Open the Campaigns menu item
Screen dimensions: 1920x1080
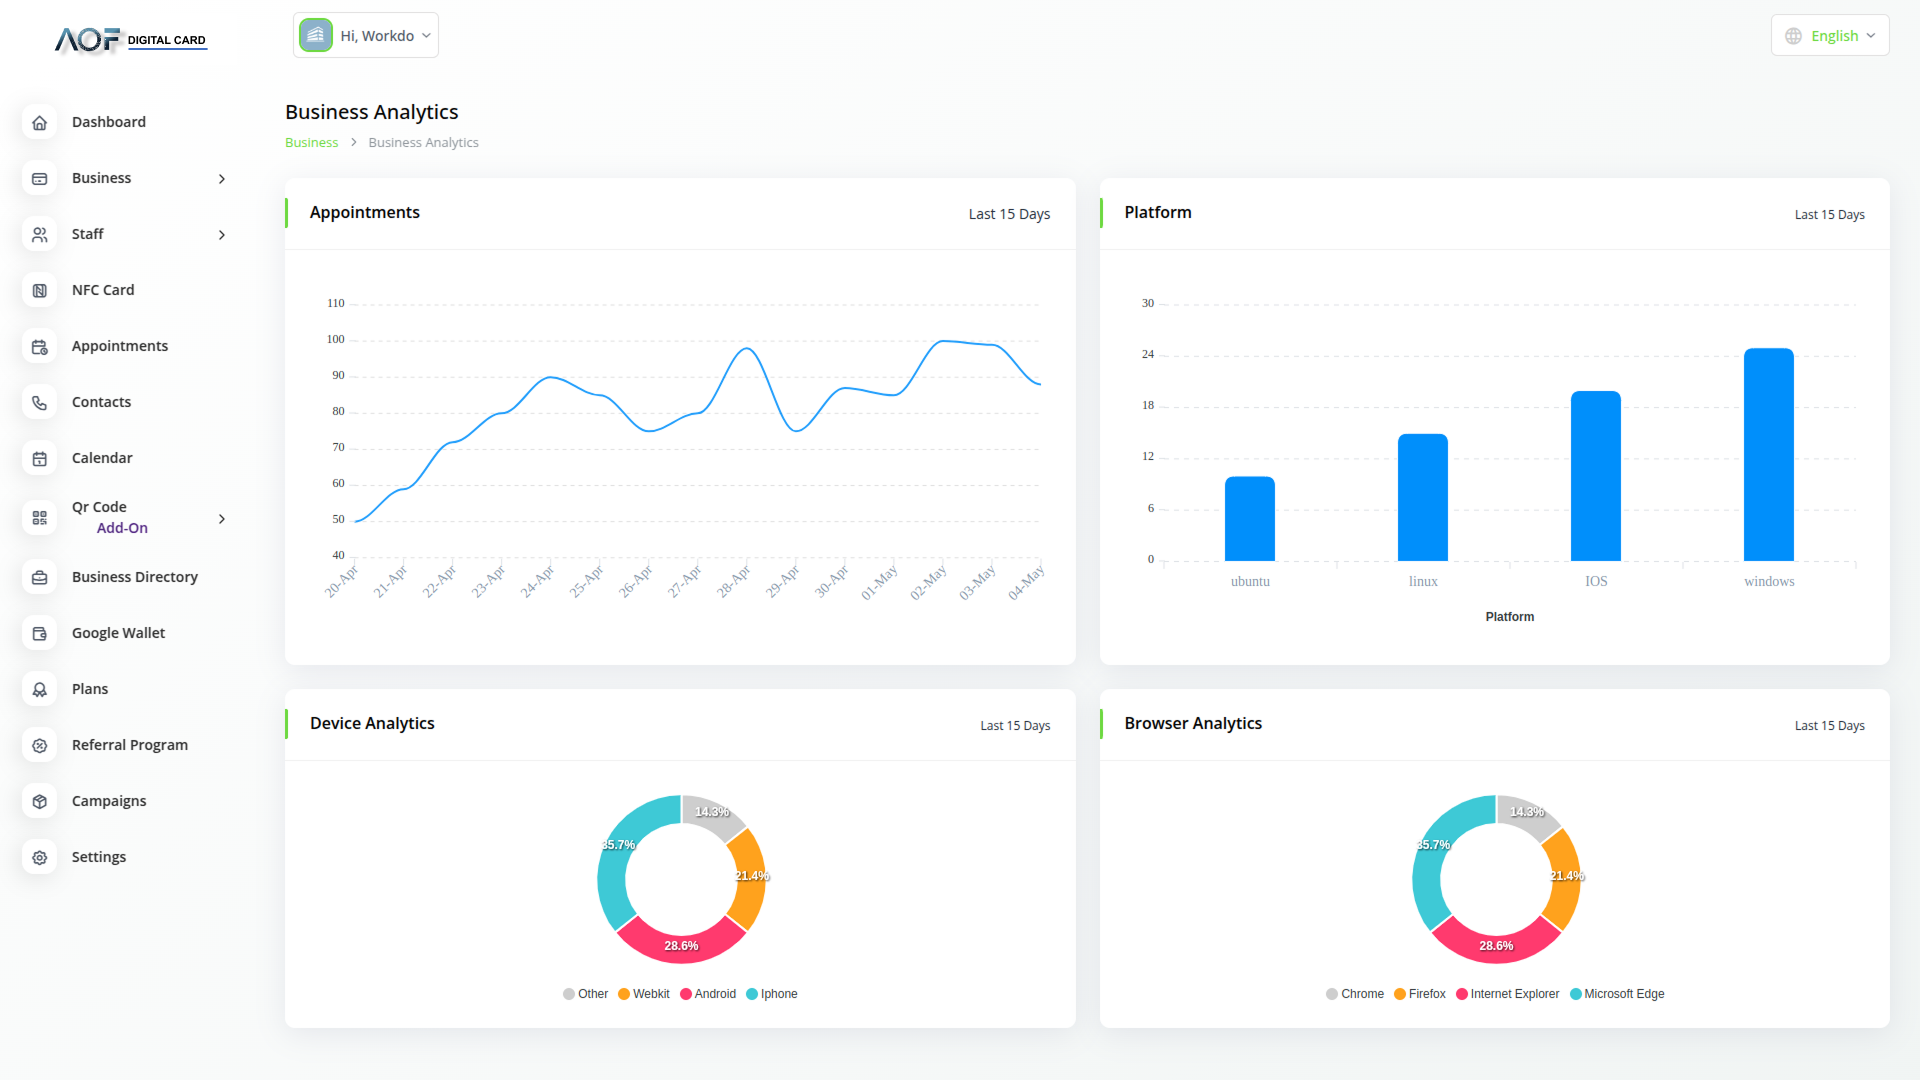pos(109,801)
